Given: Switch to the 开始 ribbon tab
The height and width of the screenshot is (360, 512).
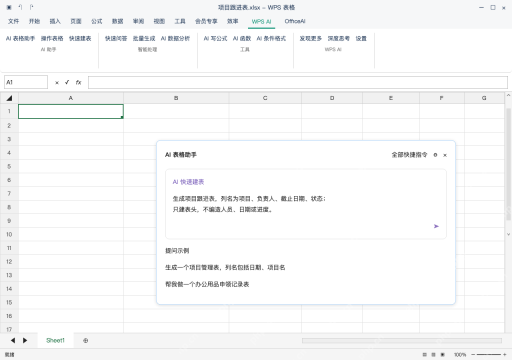Looking at the screenshot, I should pos(34,21).
